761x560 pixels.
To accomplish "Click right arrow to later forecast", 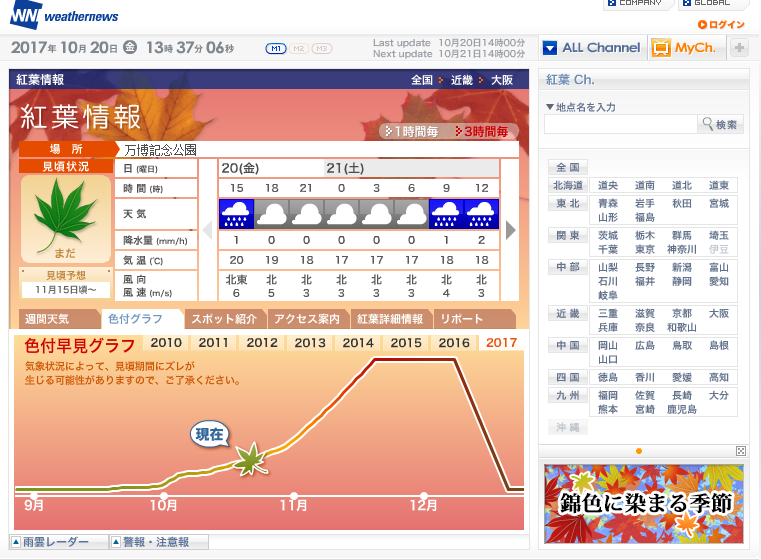I will pyautogui.click(x=510, y=230).
